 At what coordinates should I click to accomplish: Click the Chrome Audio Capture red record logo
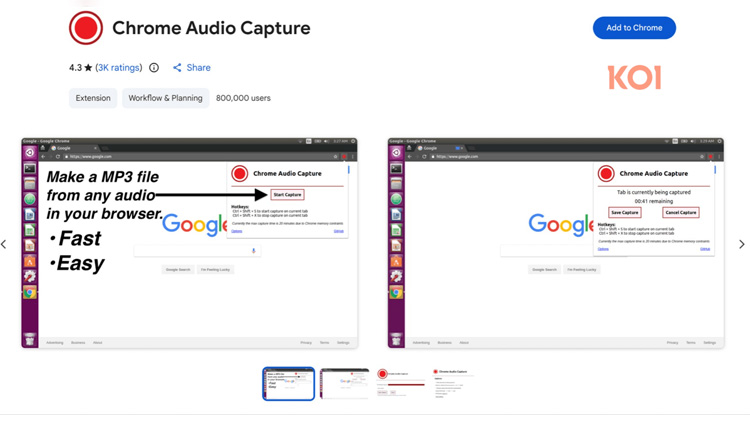(x=86, y=28)
